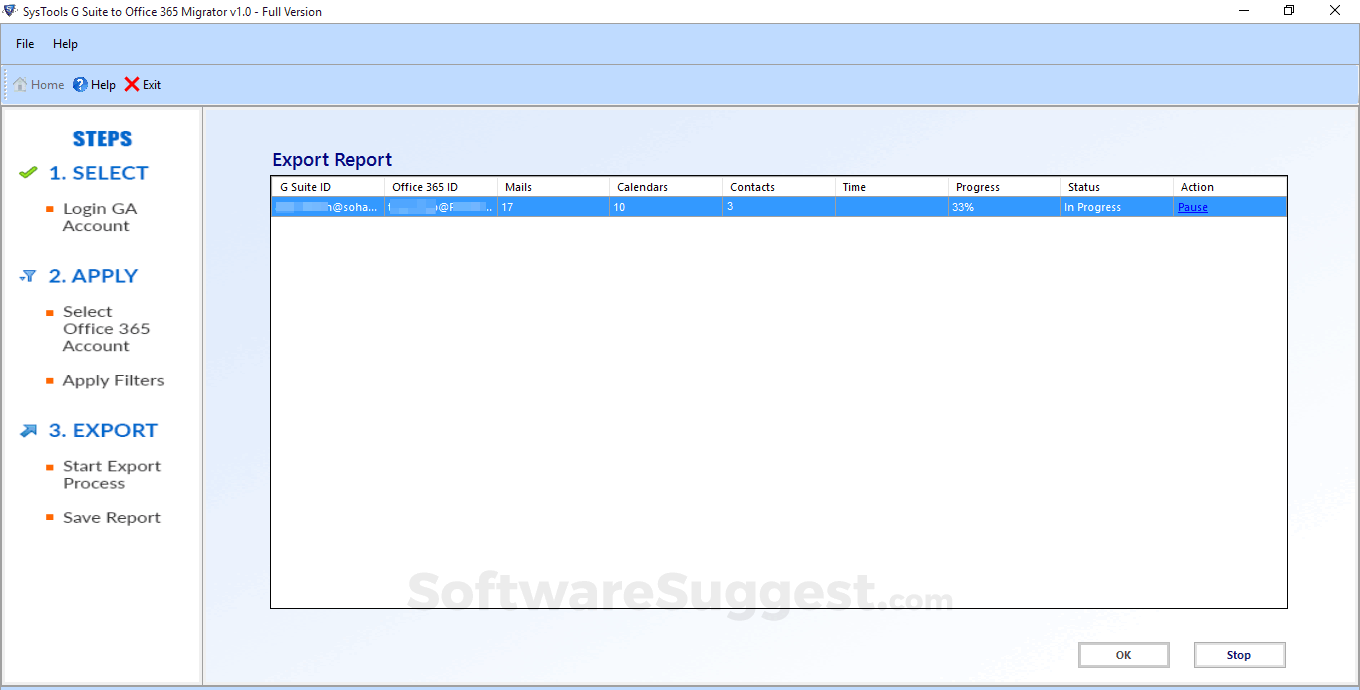Click the red Exit X icon

click(x=132, y=85)
